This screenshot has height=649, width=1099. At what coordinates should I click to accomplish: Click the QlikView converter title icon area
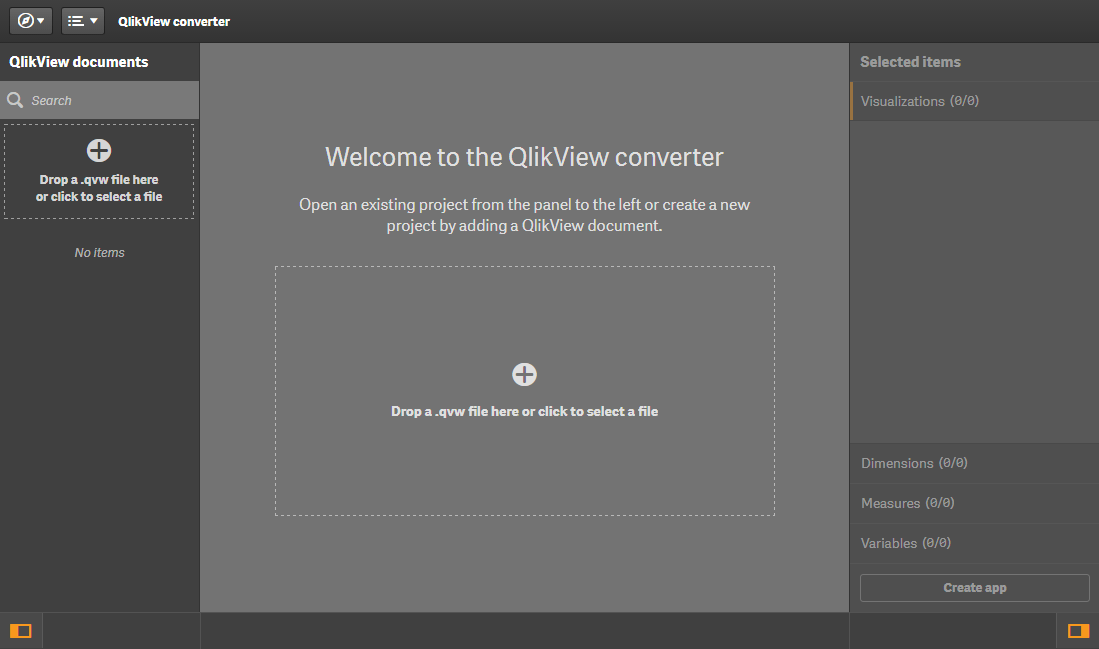pos(174,20)
